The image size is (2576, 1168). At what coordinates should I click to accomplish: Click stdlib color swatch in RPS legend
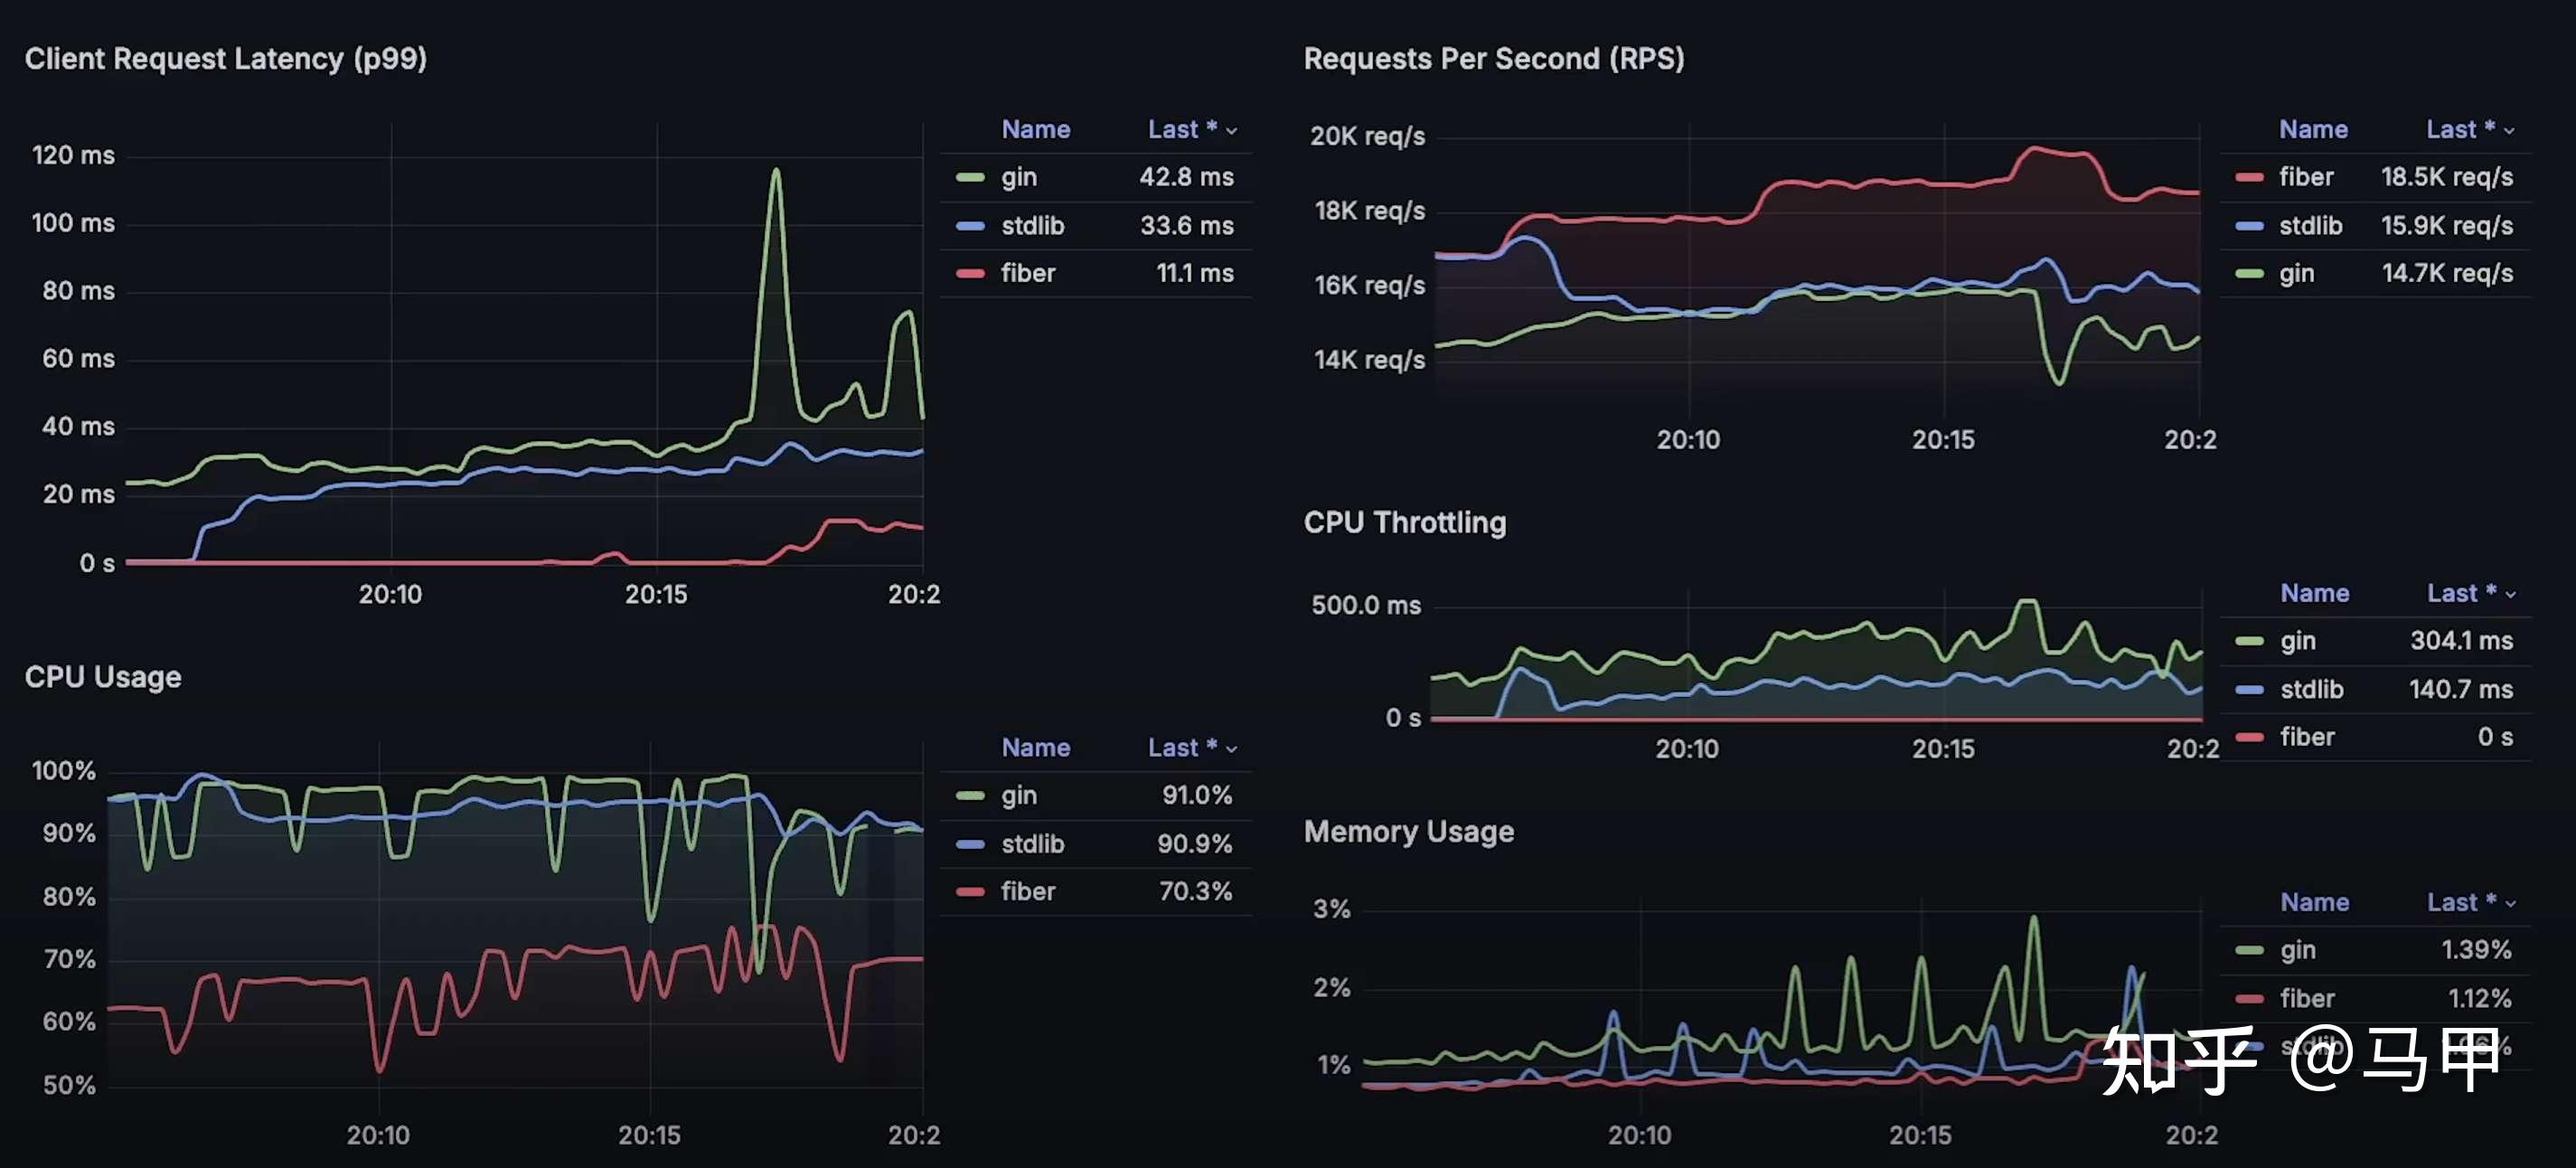tap(2248, 226)
